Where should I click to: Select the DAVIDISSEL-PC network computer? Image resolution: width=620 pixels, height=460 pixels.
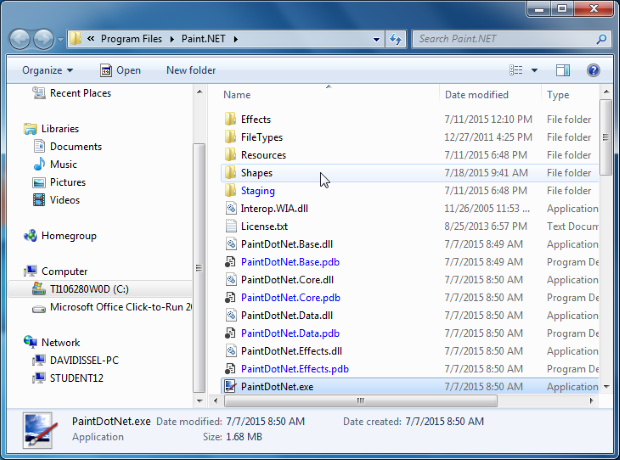(84, 360)
